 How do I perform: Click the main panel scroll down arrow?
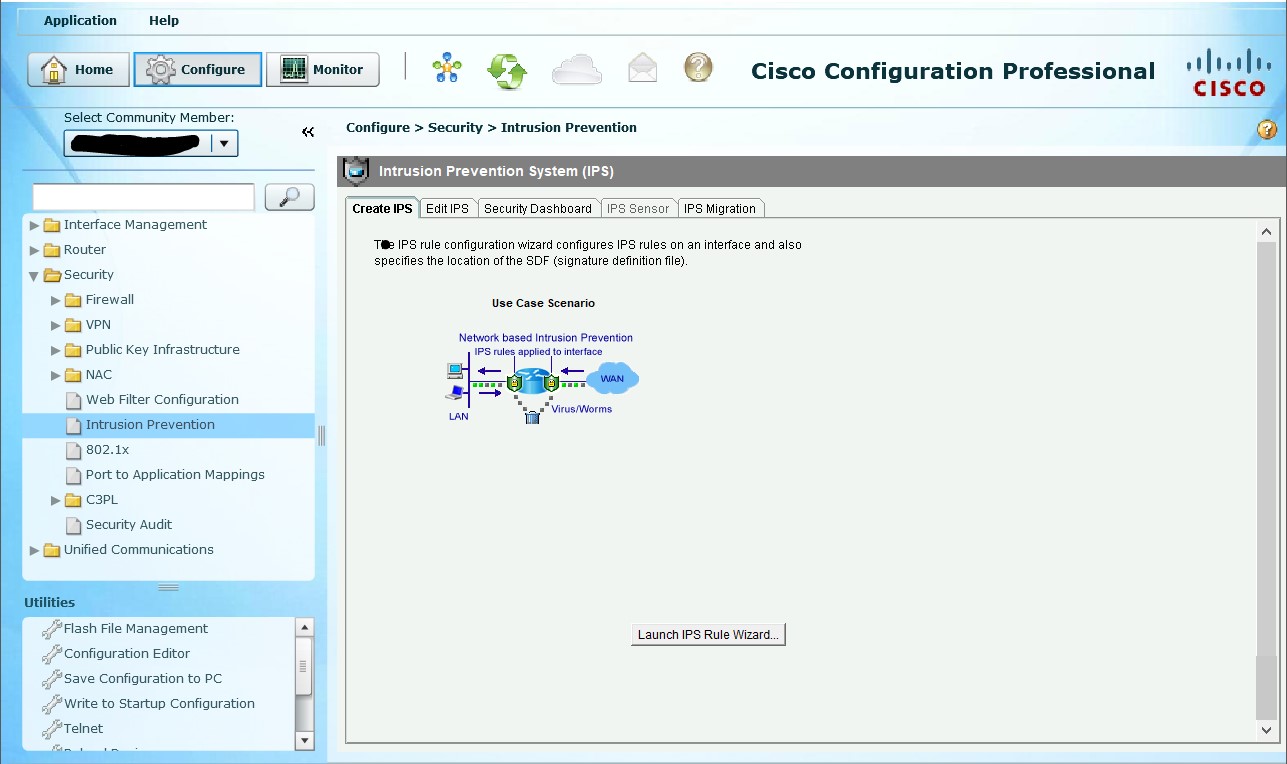point(1267,731)
